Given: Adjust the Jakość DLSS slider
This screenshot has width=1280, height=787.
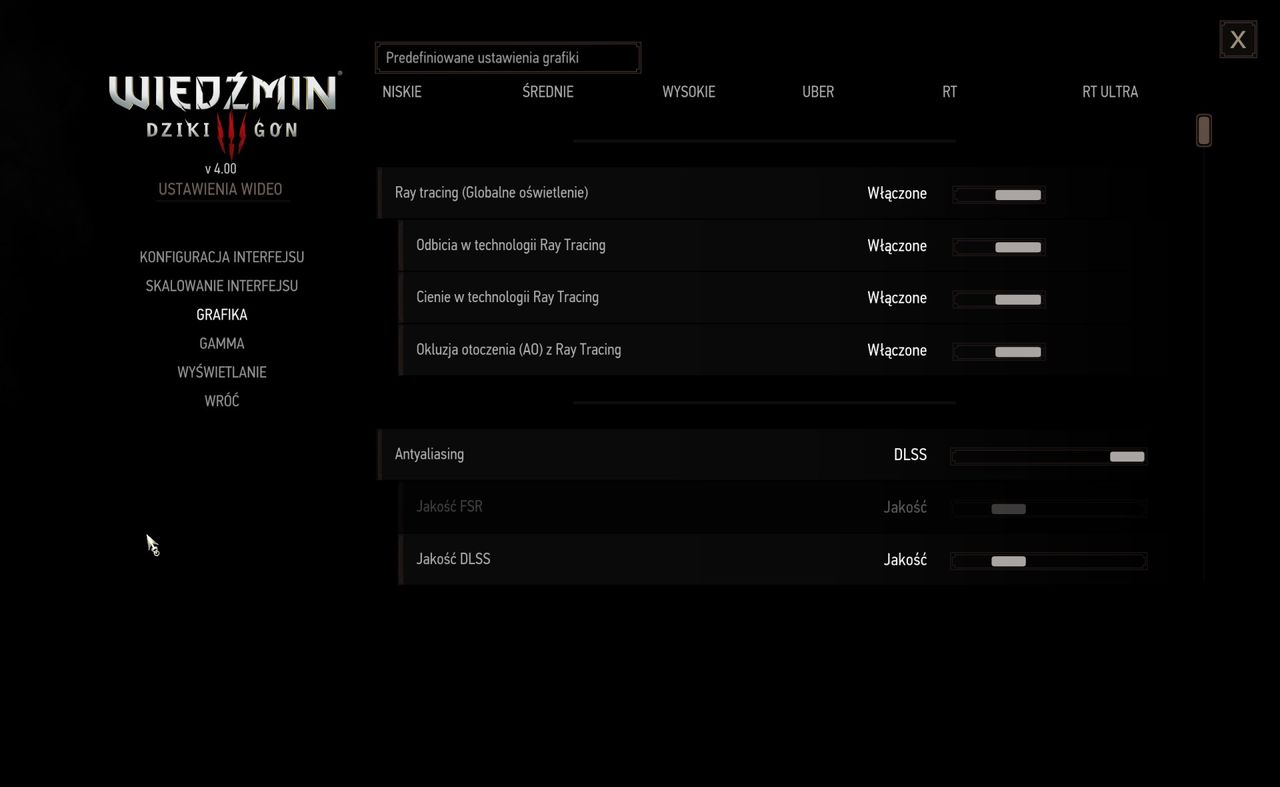Looking at the screenshot, I should pyautogui.click(x=1048, y=561).
